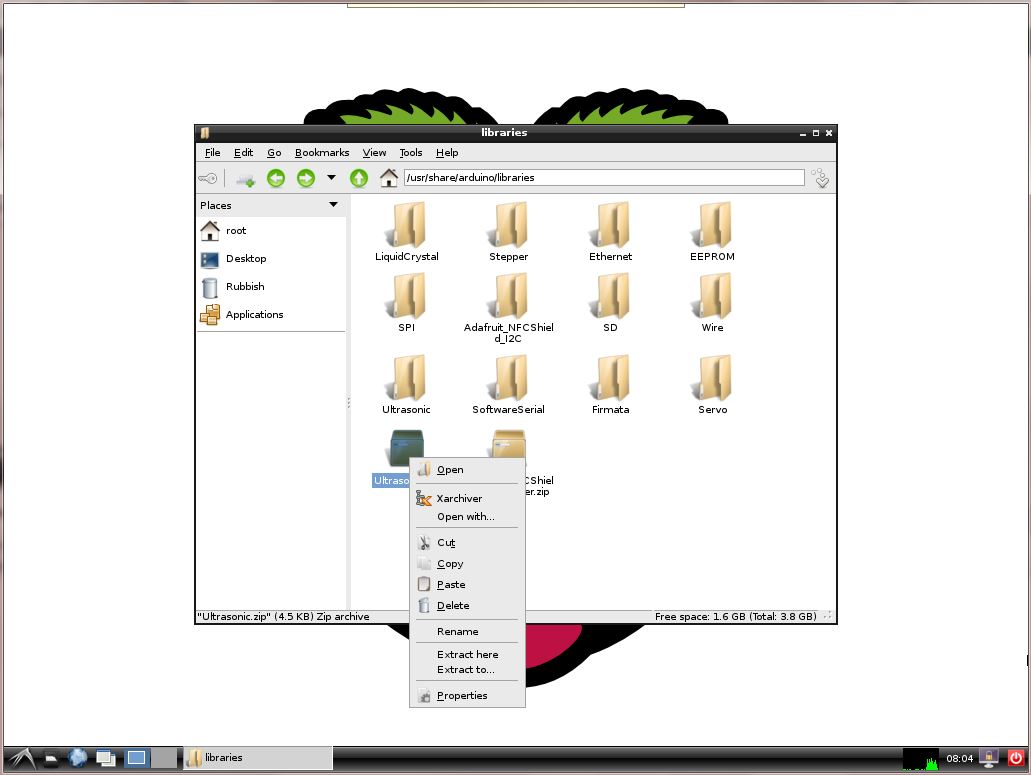The width and height of the screenshot is (1031, 775).
Task: Go to home folder icon
Action: pyautogui.click(x=389, y=178)
